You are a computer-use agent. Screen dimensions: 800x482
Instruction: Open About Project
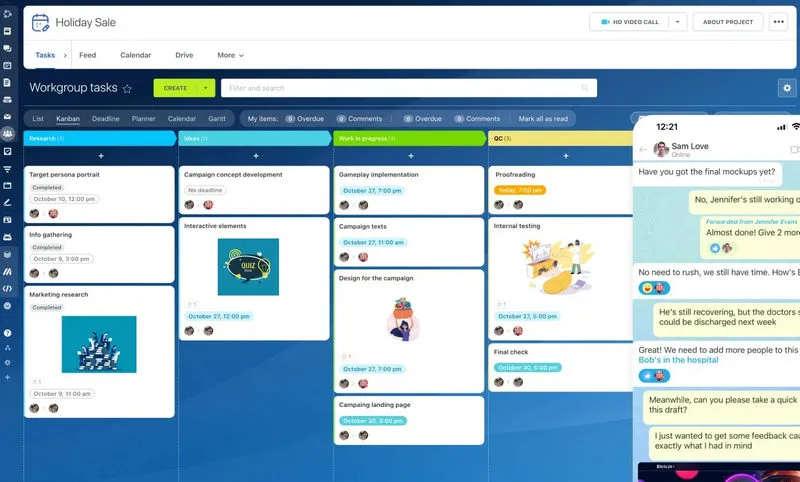[728, 22]
